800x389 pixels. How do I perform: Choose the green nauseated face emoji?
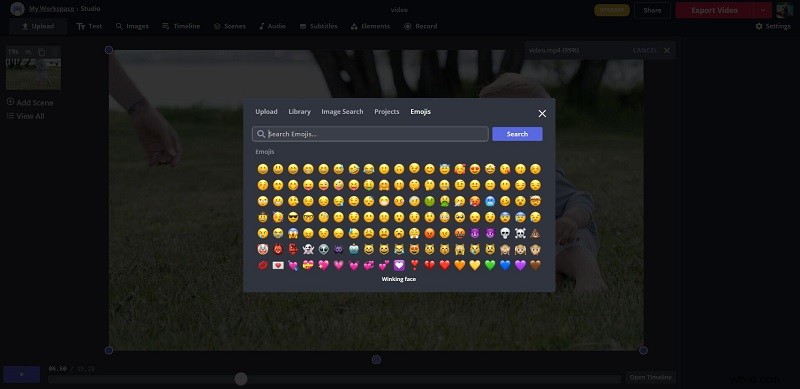[430, 201]
